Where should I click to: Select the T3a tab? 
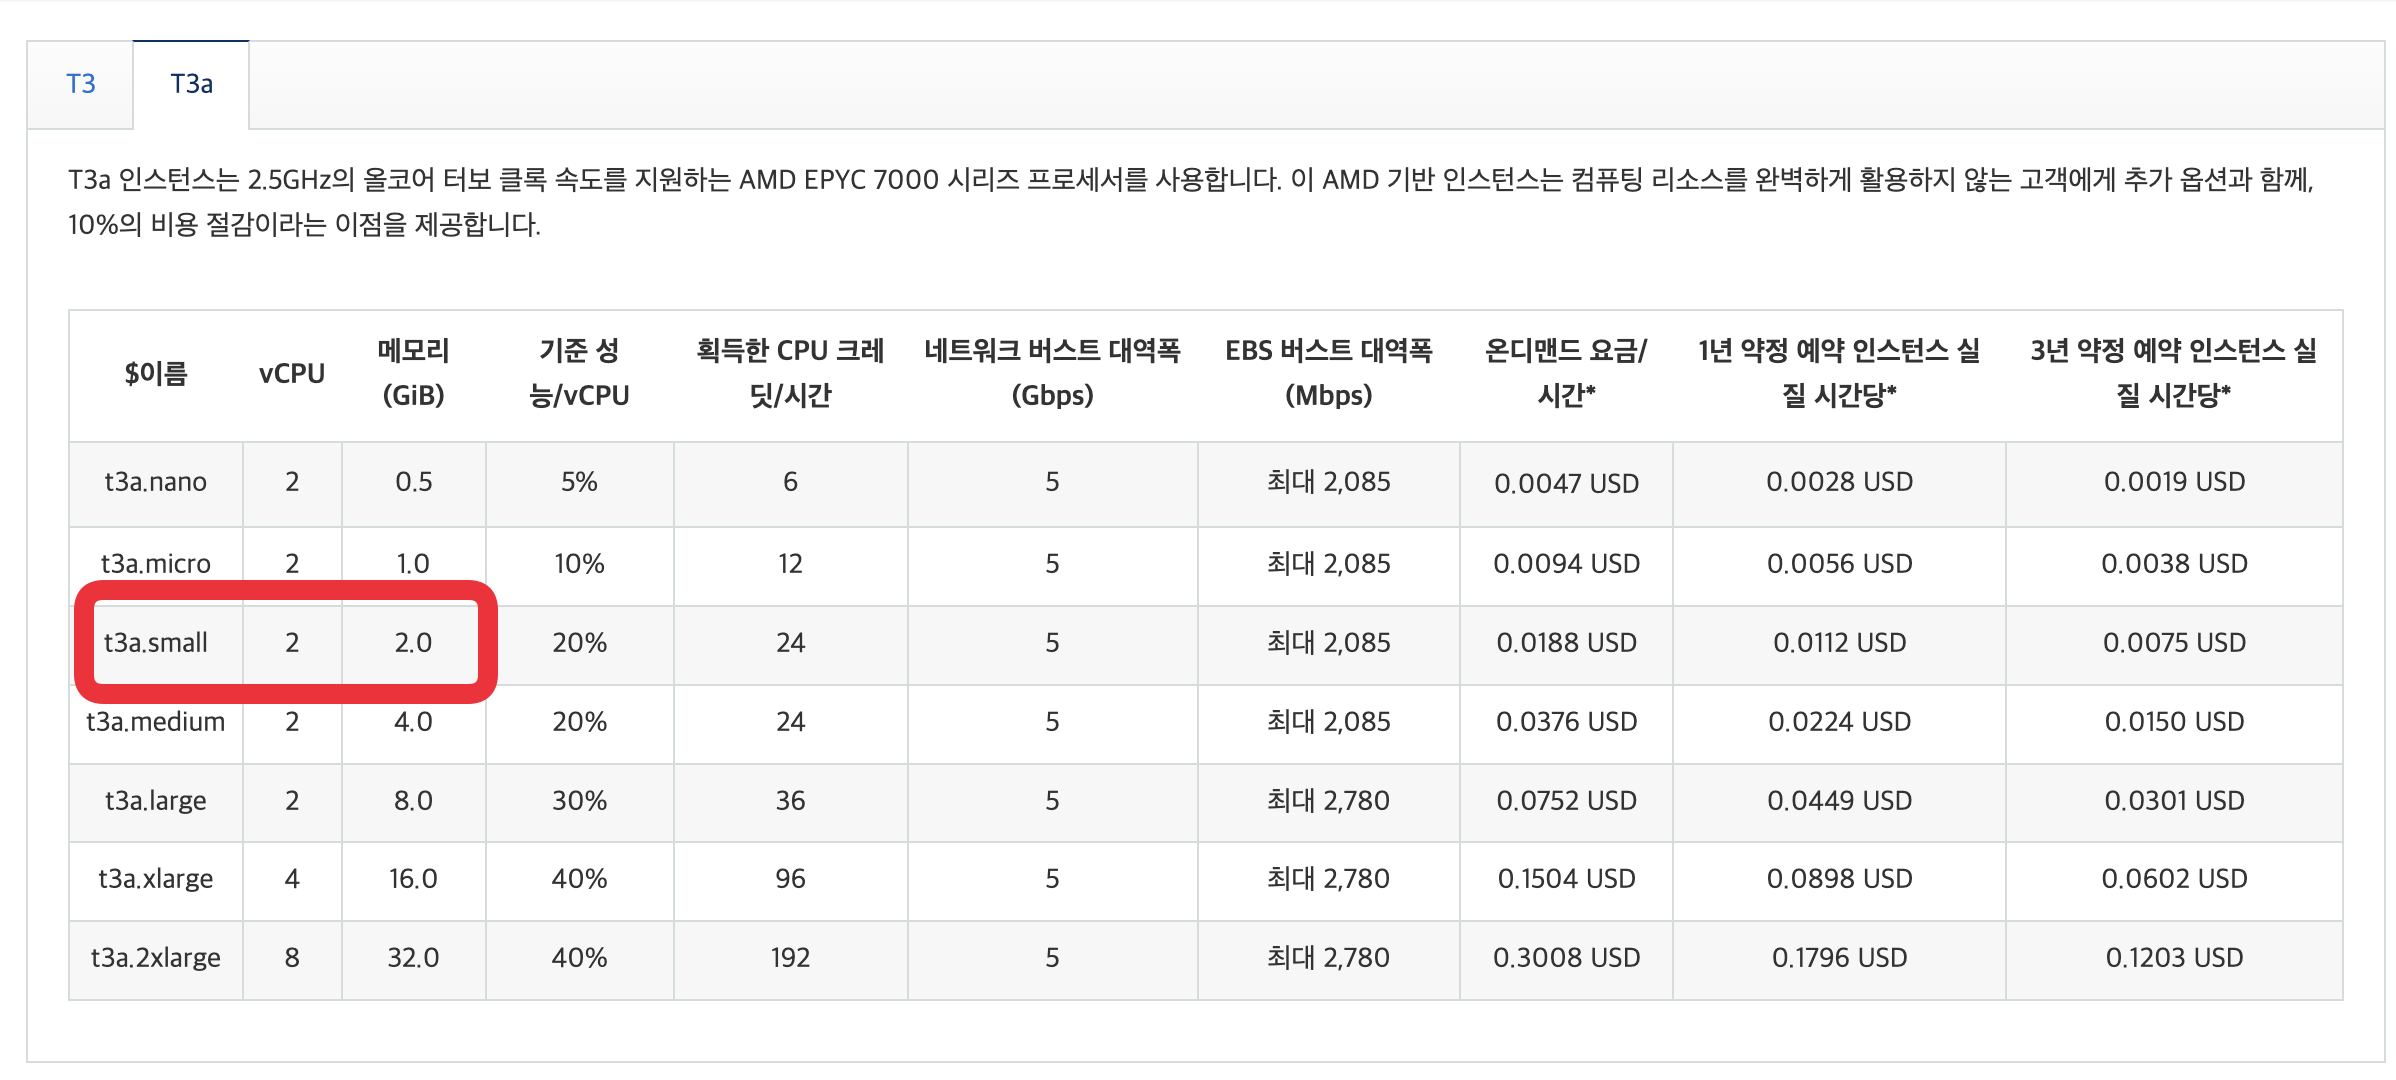pos(191,84)
